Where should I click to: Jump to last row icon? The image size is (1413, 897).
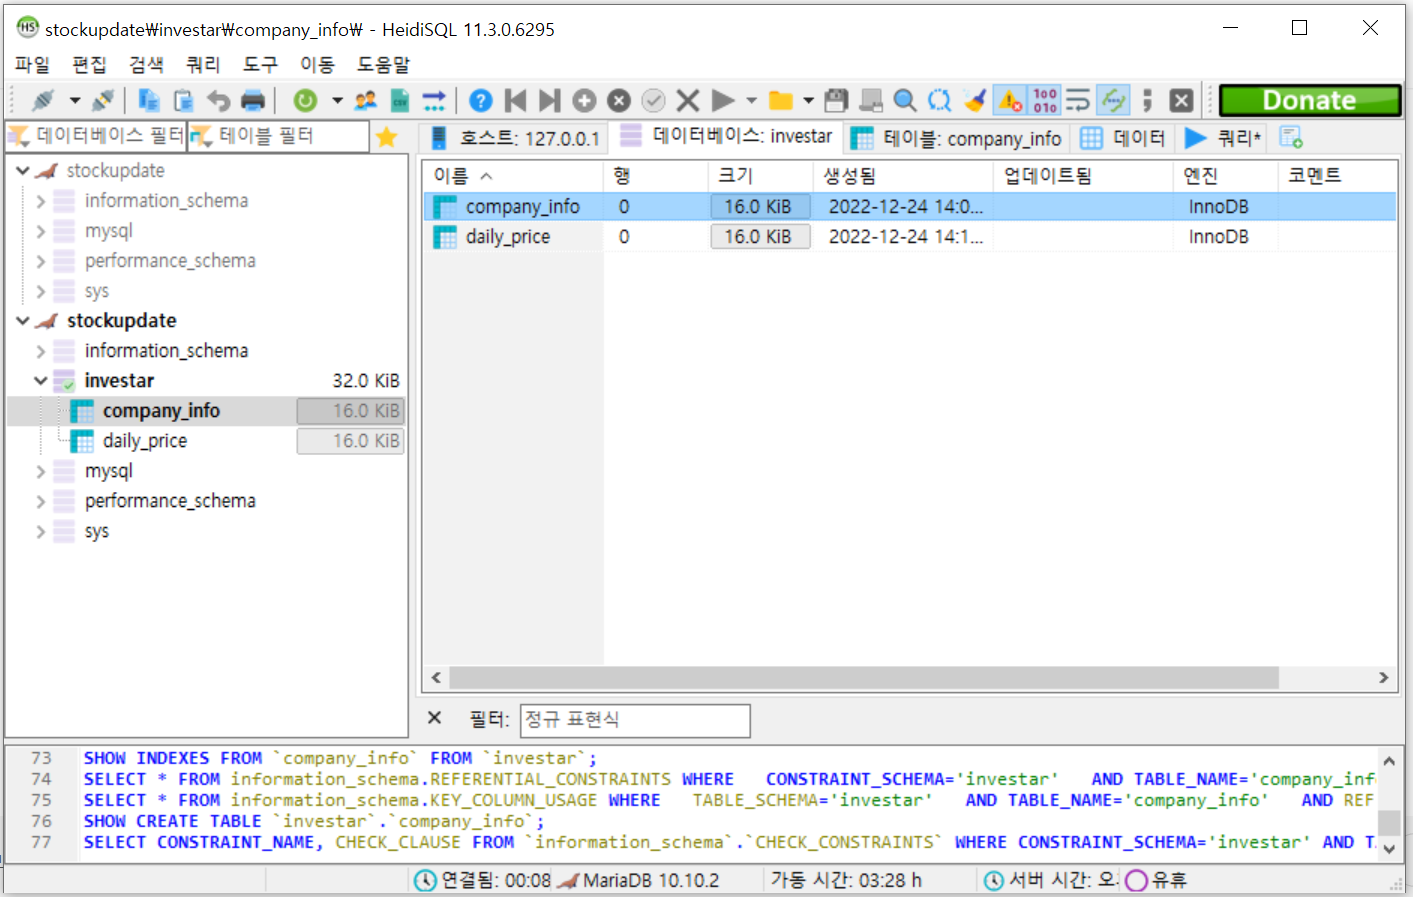[x=550, y=100]
